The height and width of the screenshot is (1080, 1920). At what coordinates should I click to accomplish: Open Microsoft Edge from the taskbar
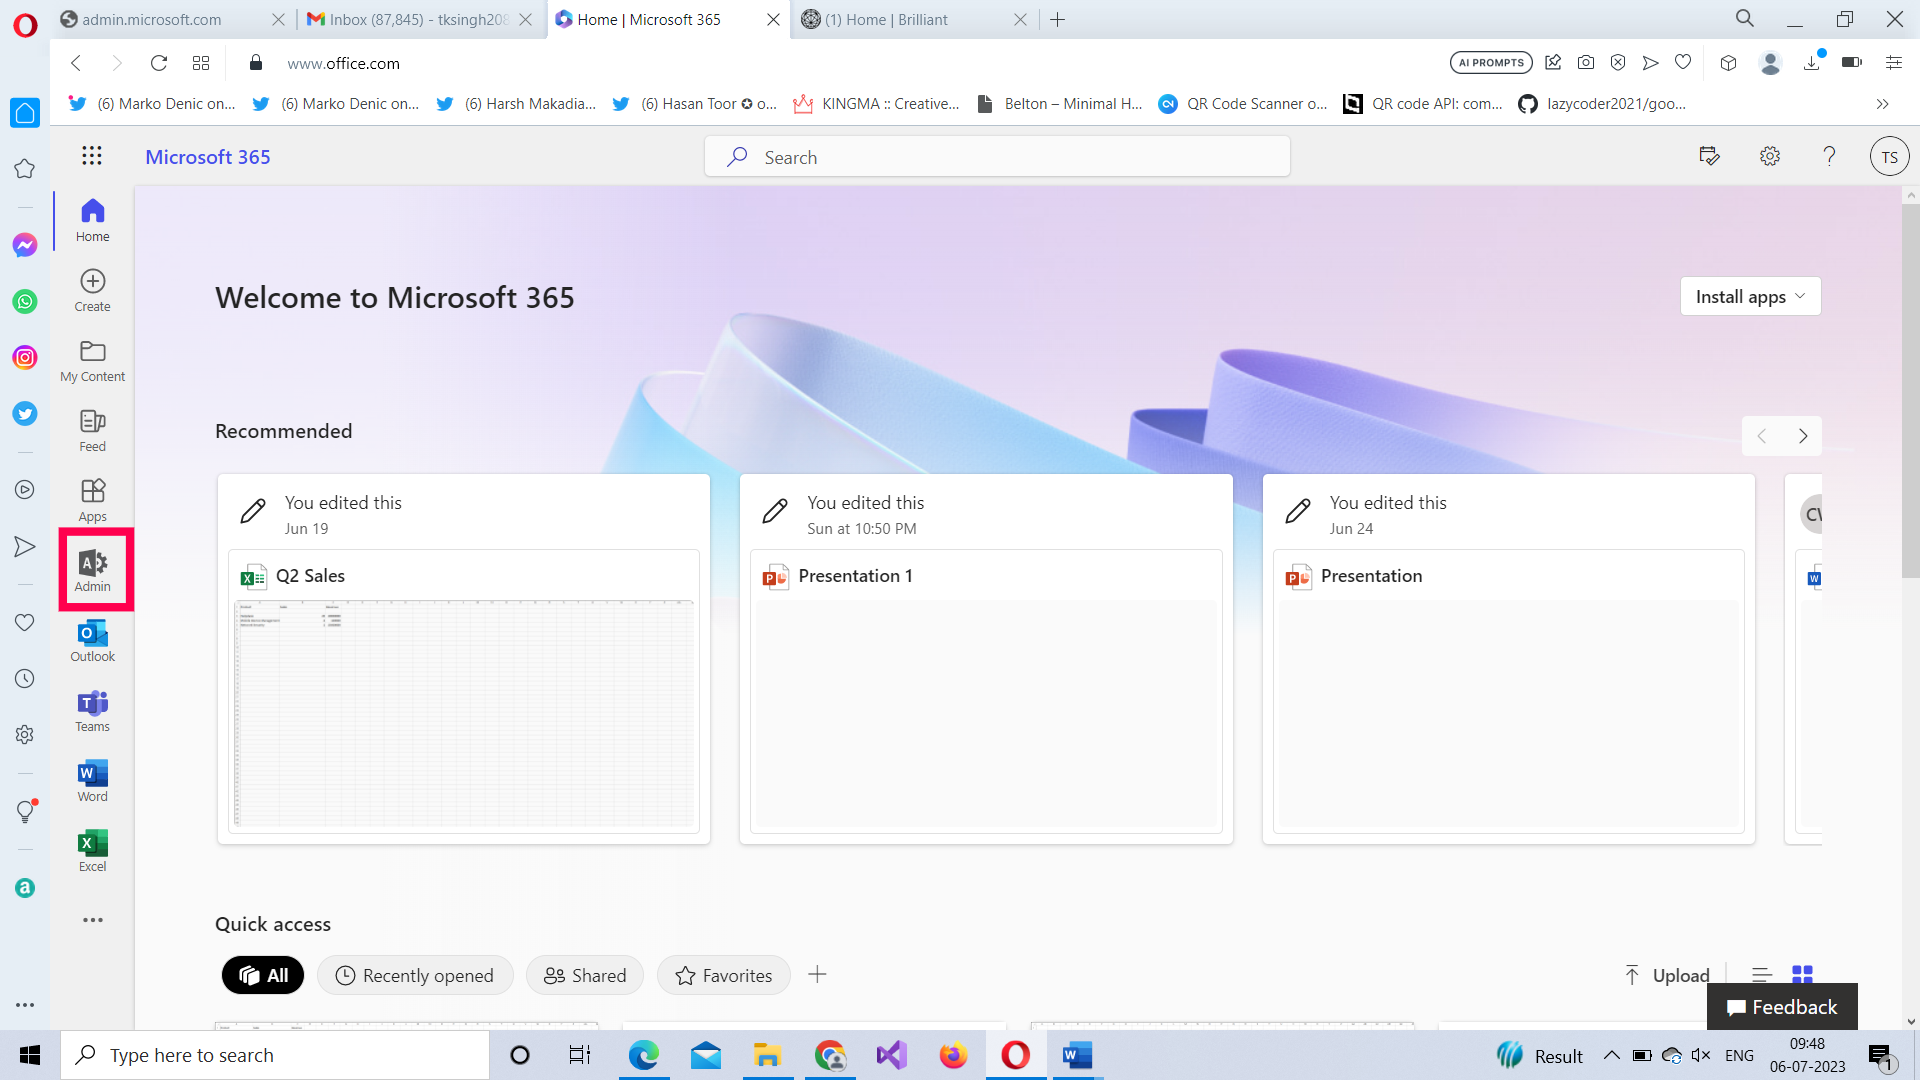pos(643,1055)
